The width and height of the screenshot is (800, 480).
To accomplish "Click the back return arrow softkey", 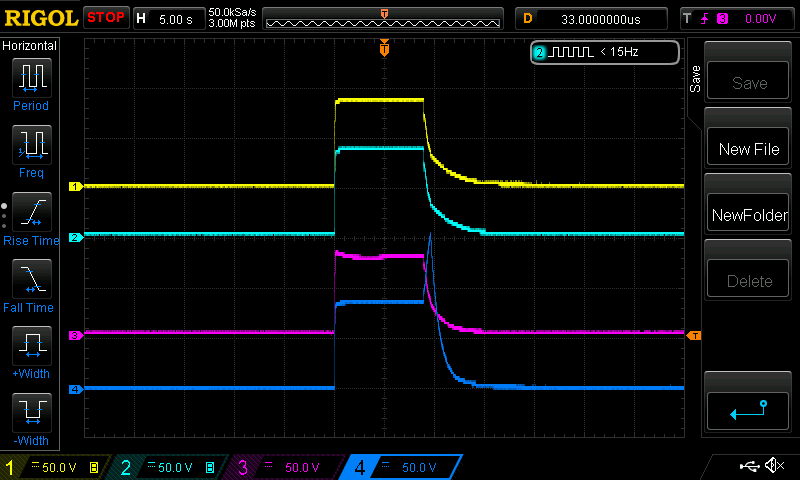I will [748, 411].
